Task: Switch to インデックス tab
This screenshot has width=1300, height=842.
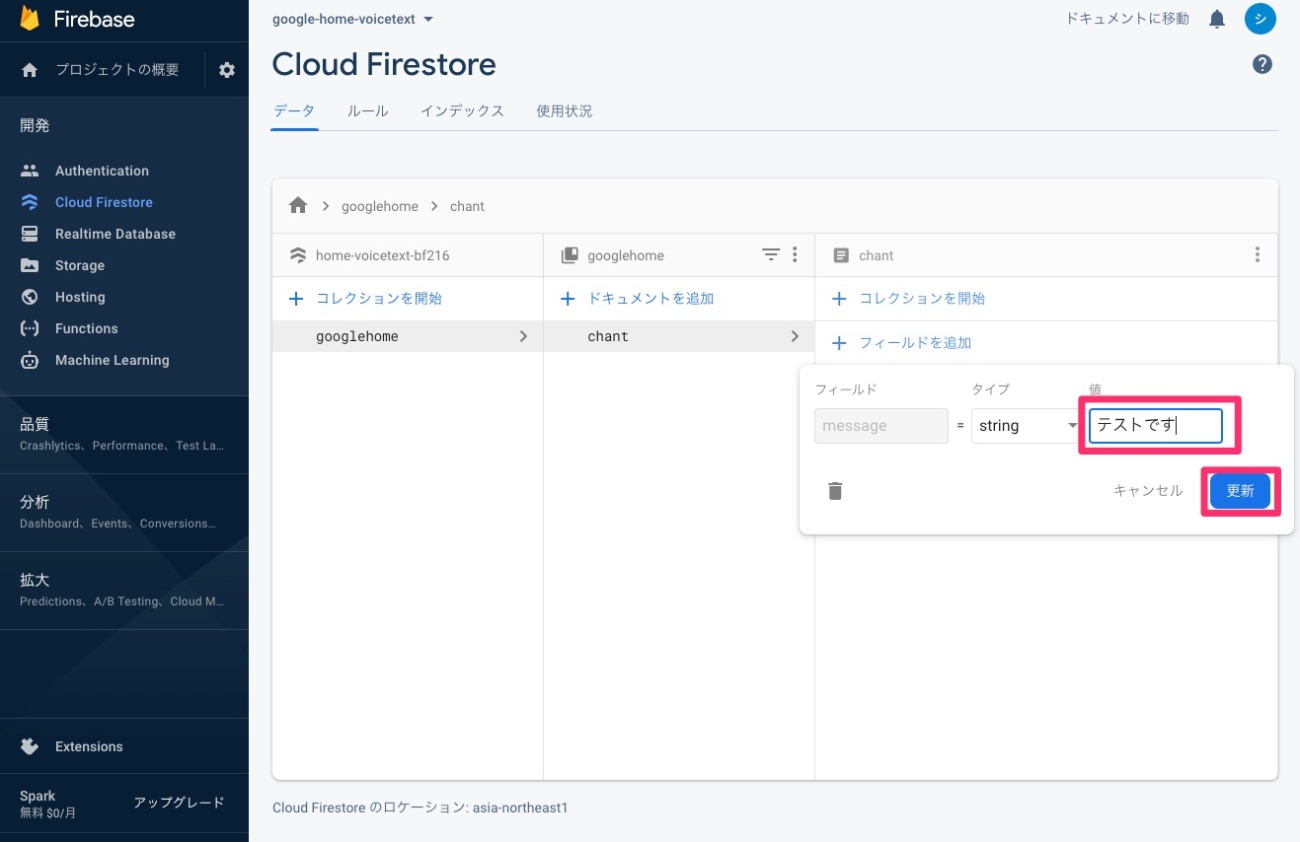Action: pos(462,111)
